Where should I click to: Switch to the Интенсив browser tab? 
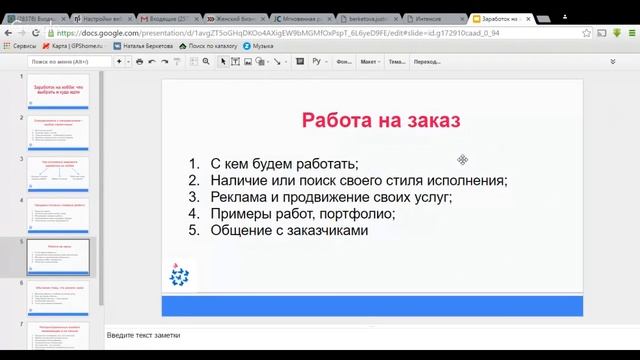[x=436, y=19]
